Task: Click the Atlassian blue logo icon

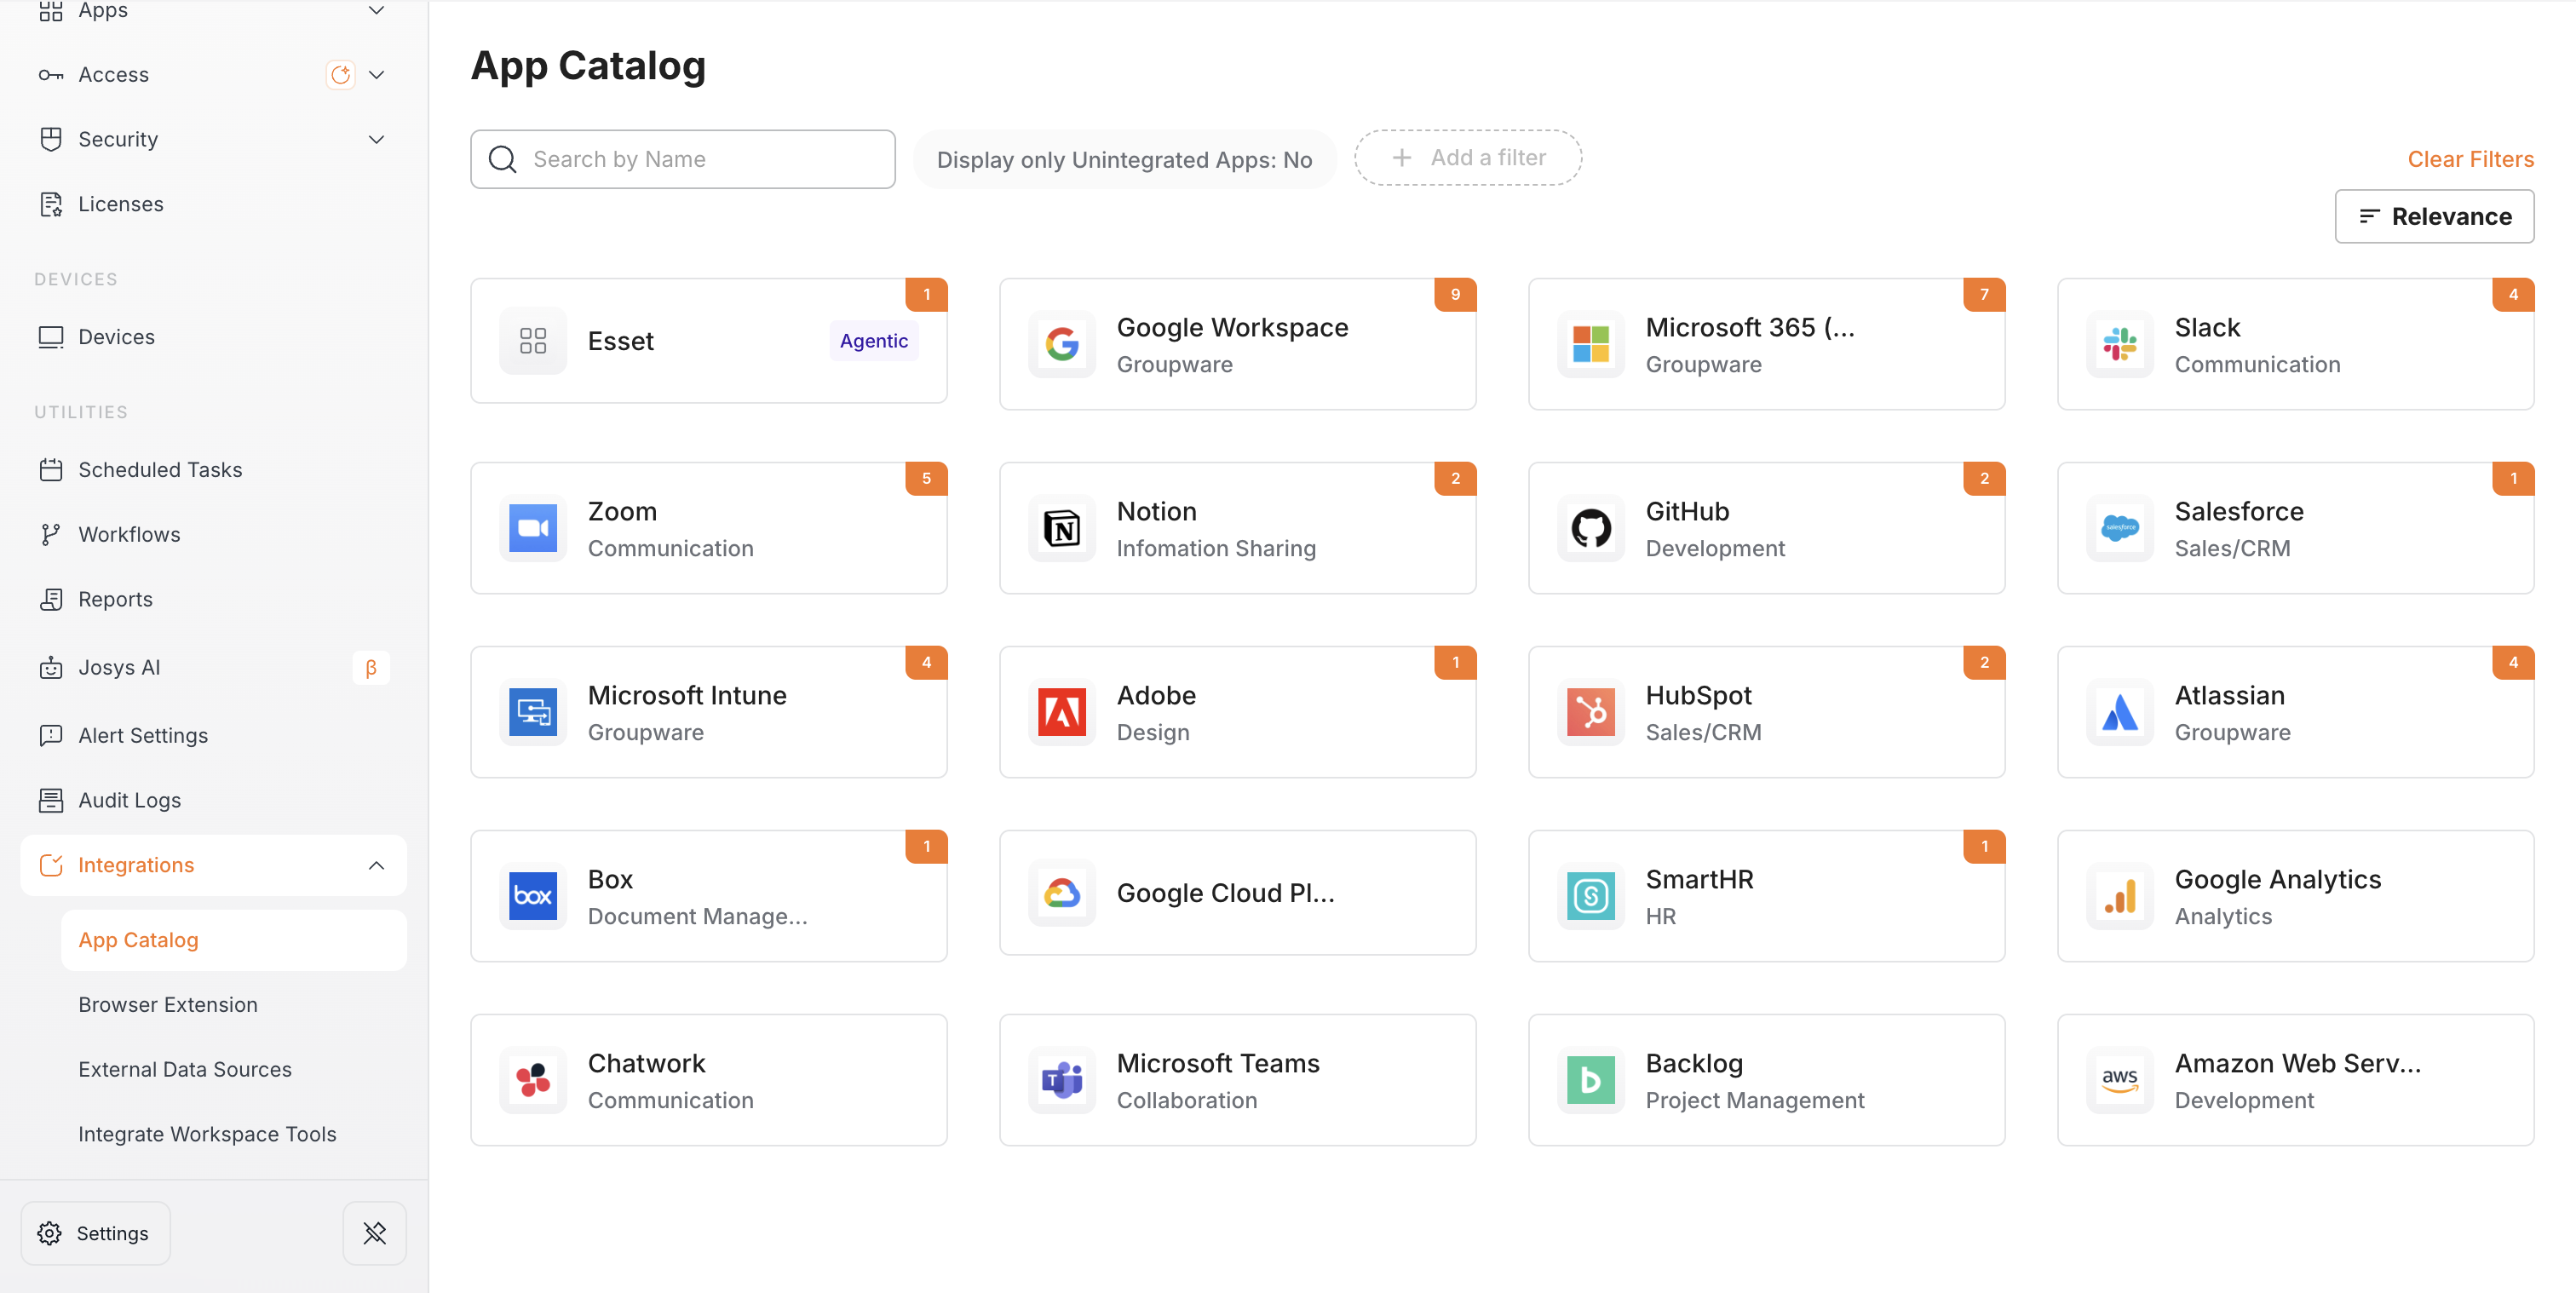Action: (2120, 712)
